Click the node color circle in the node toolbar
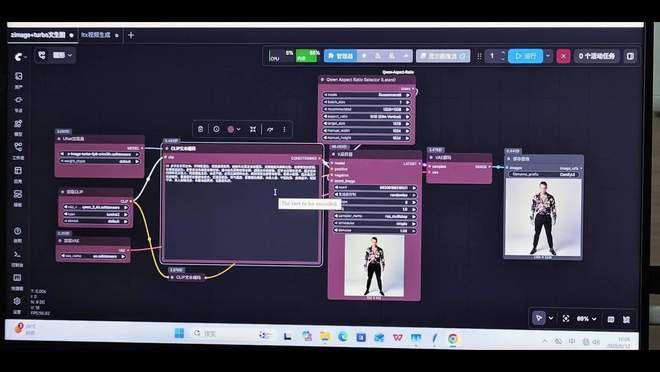Image resolution: width=660 pixels, height=372 pixels. tap(231, 129)
